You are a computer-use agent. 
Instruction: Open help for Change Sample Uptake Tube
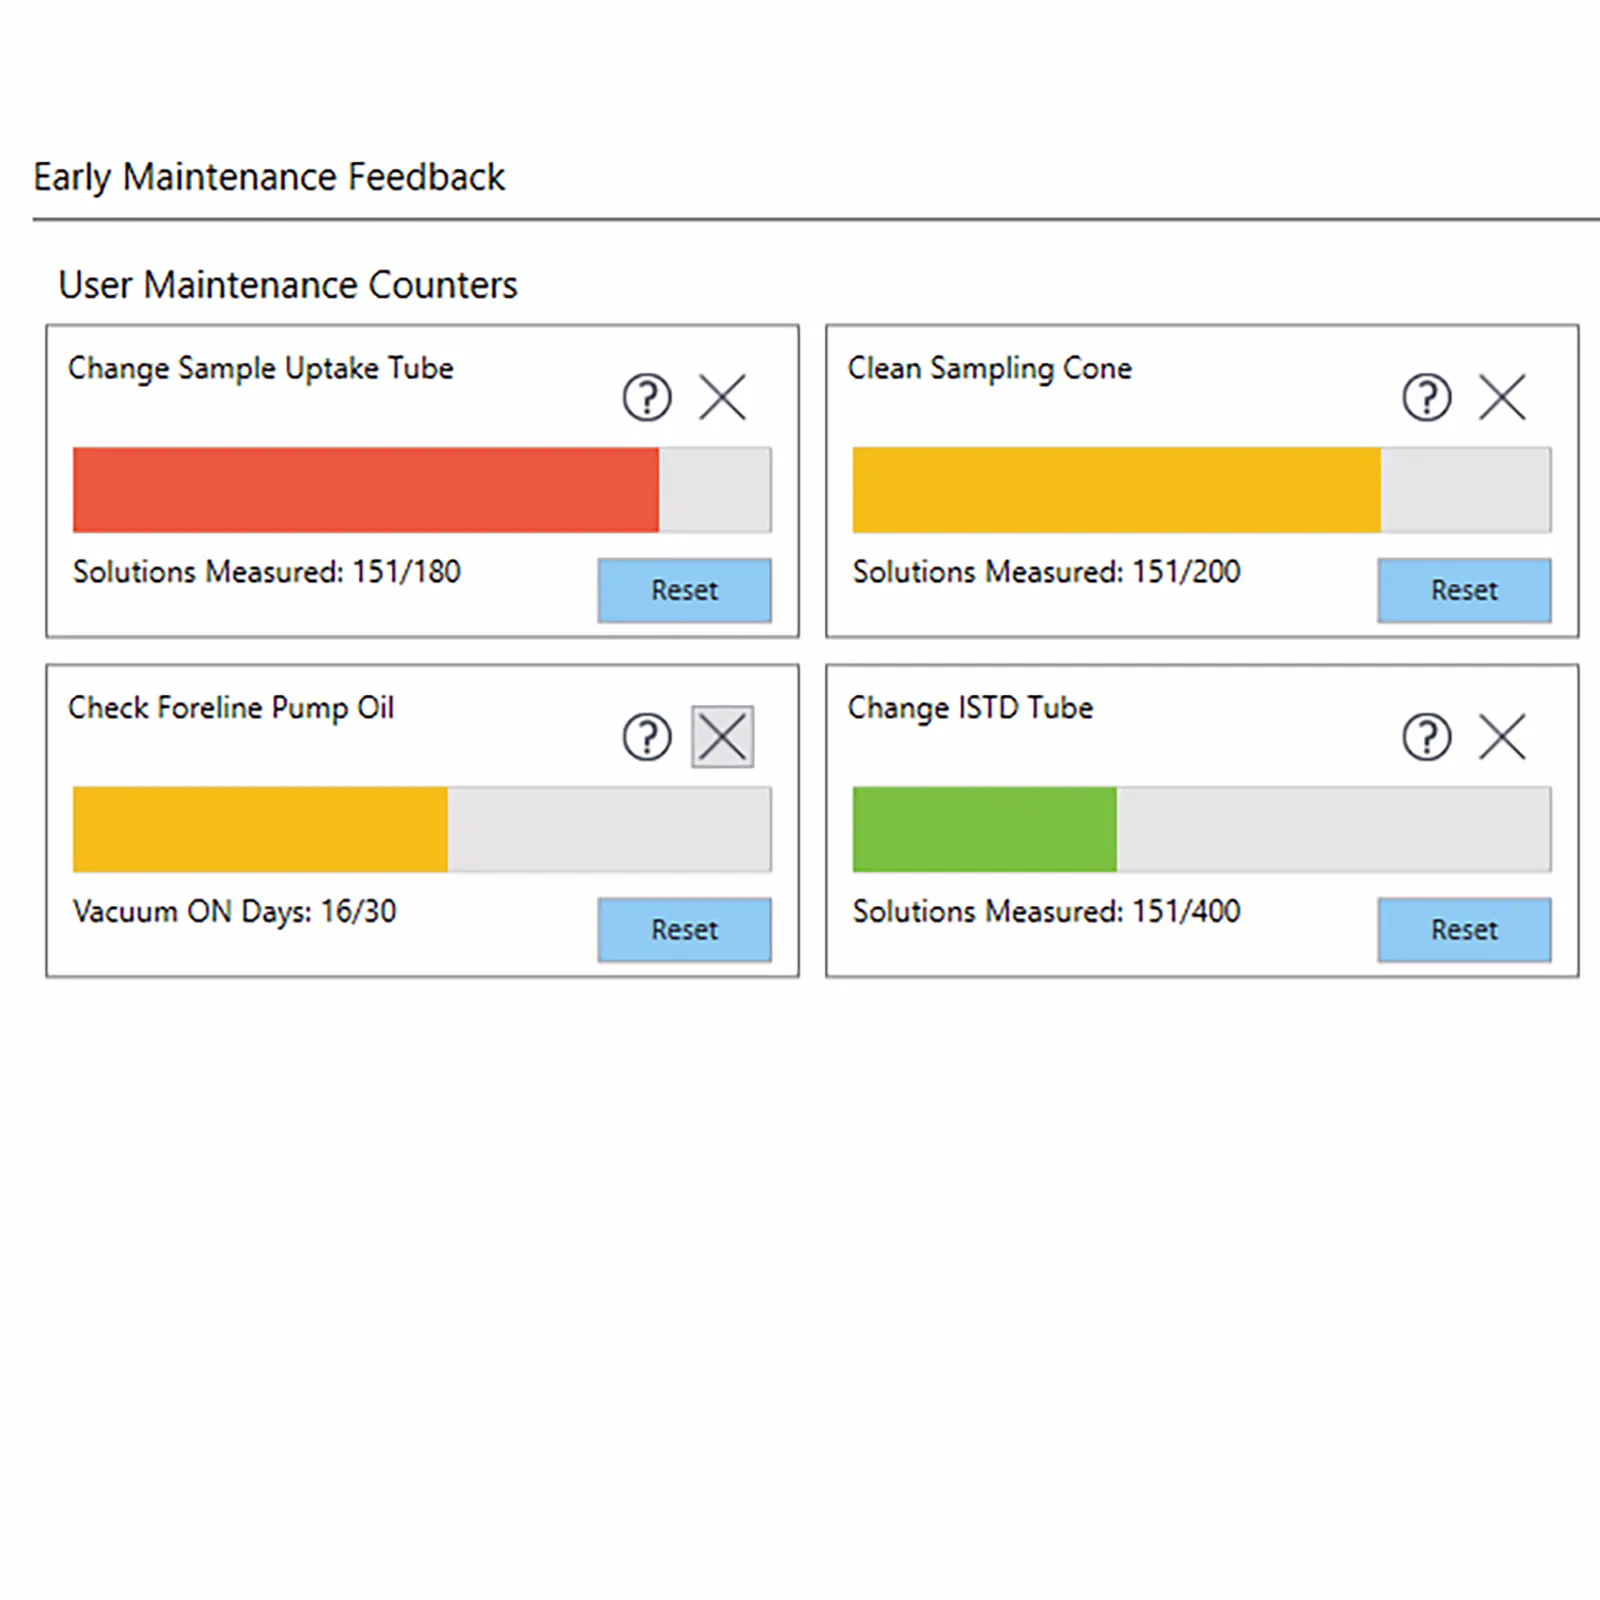[x=647, y=397]
